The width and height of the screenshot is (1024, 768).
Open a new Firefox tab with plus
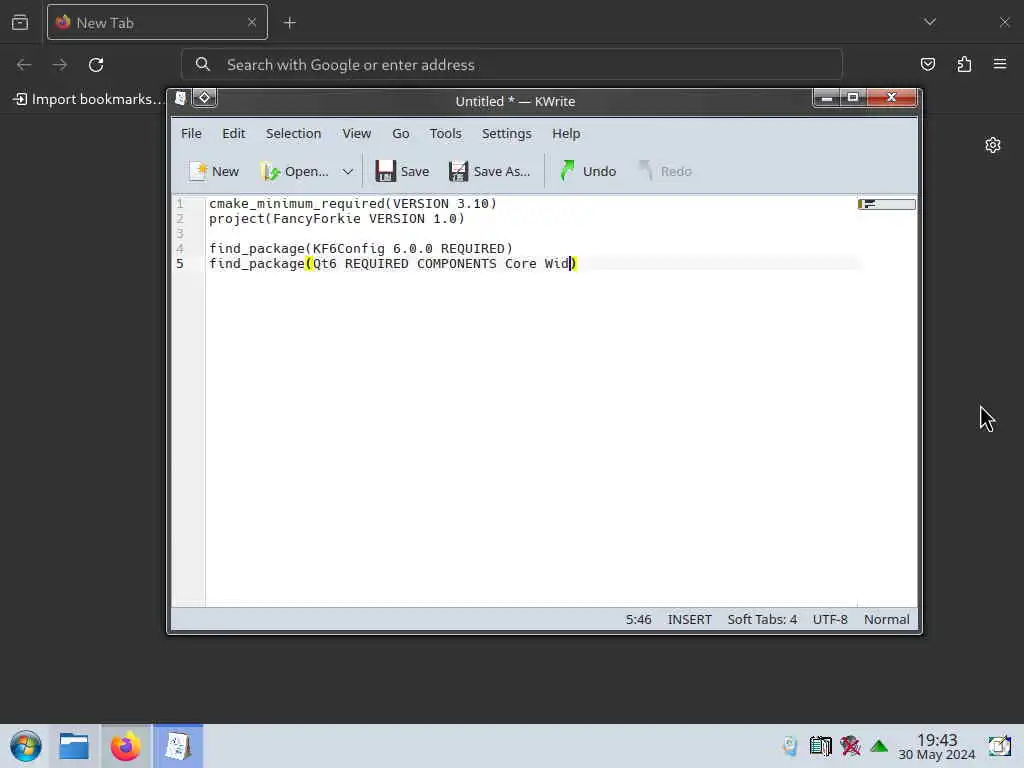[290, 23]
